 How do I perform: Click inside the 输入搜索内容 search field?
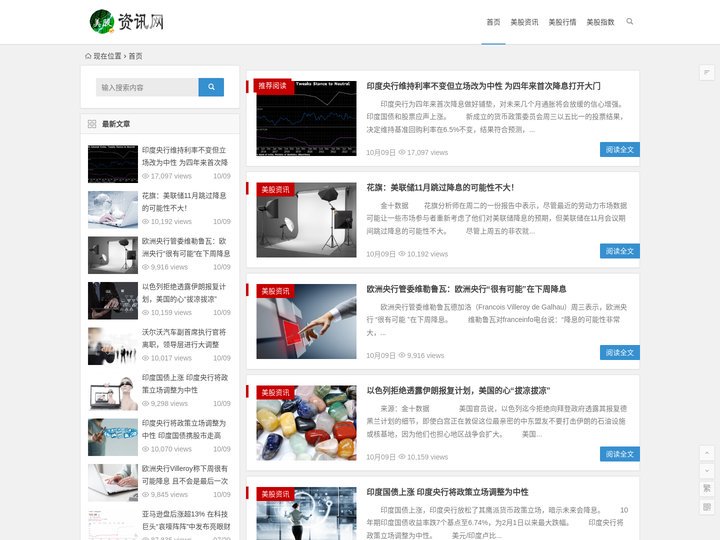coord(147,87)
